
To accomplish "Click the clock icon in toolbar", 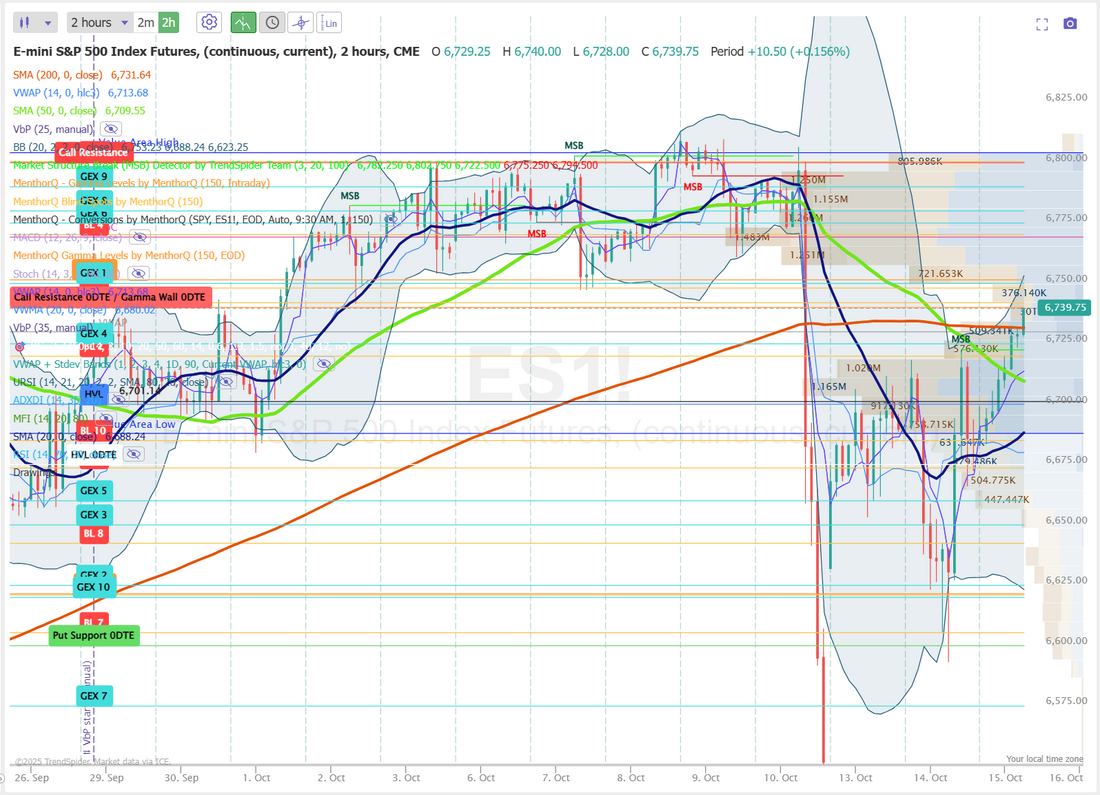I will tap(272, 22).
